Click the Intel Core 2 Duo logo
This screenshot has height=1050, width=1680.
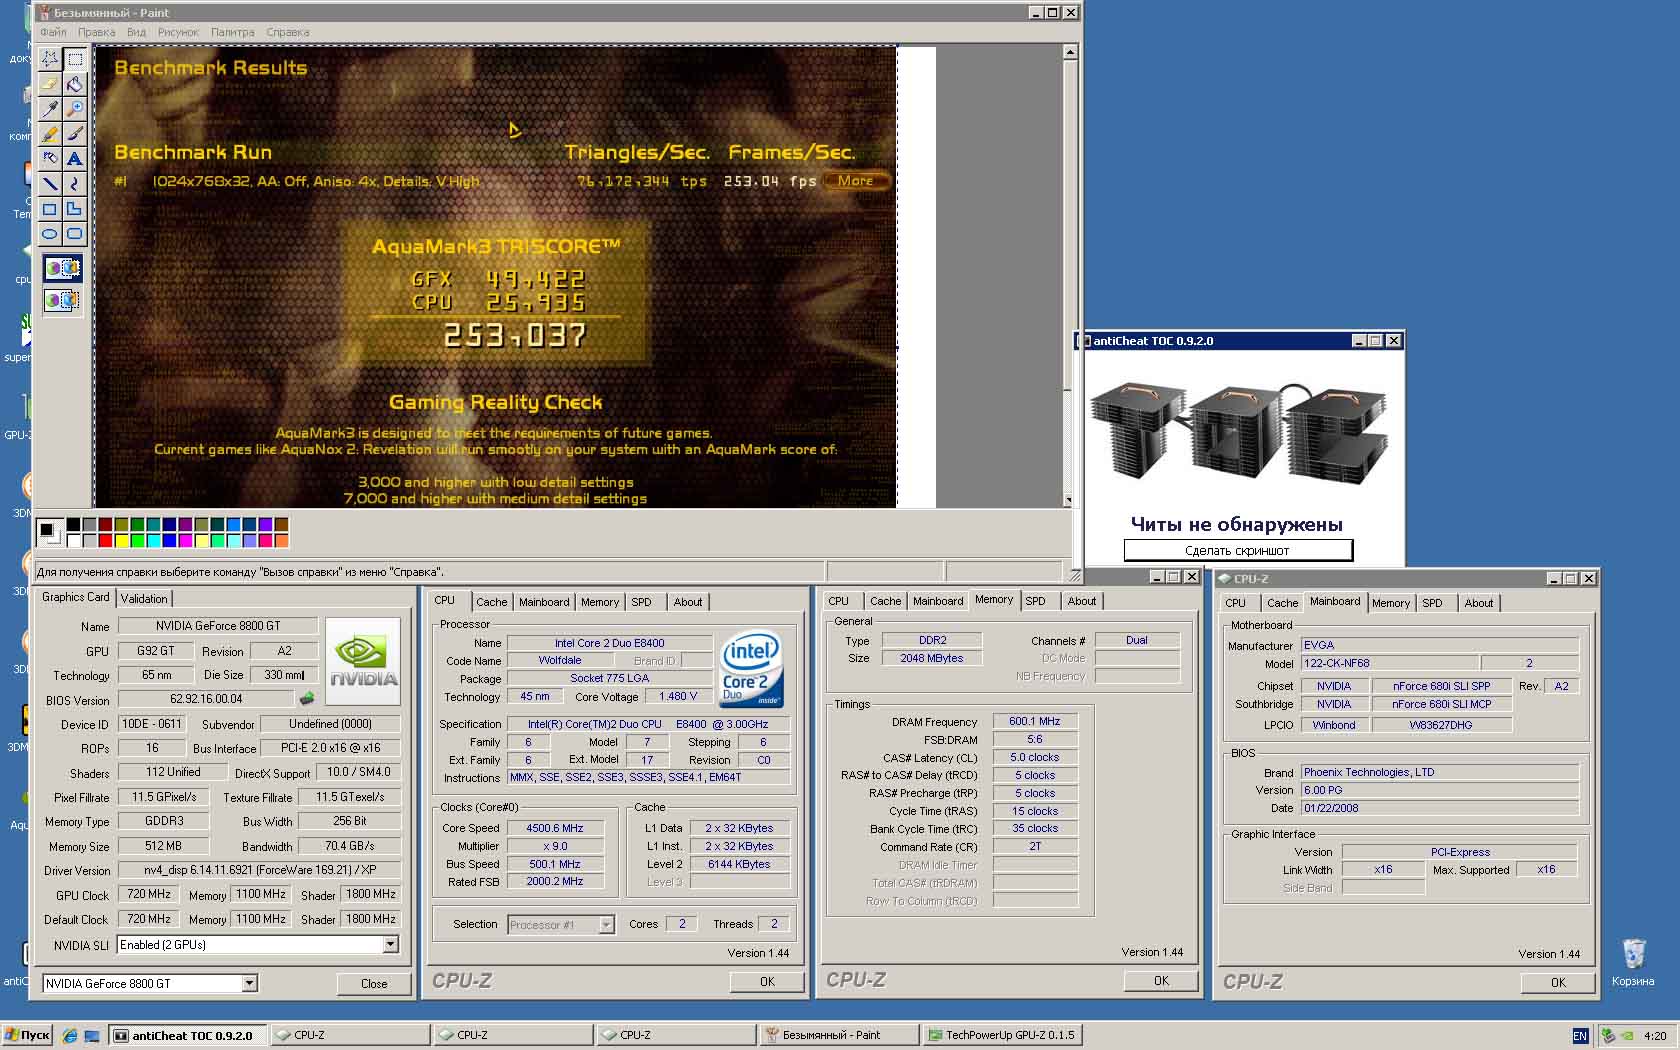752,668
